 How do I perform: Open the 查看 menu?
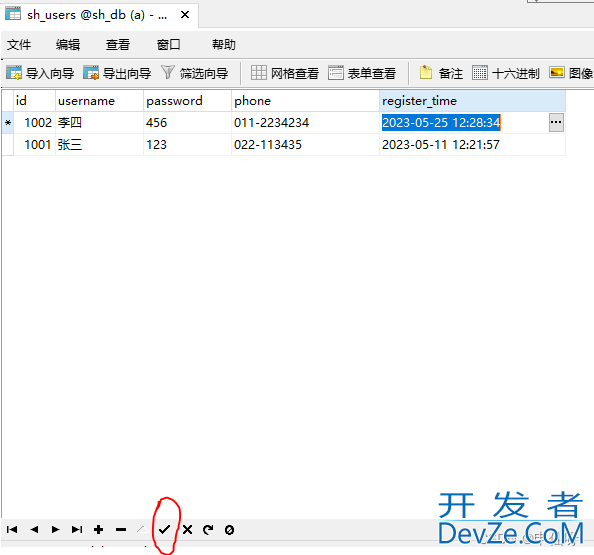pyautogui.click(x=118, y=45)
